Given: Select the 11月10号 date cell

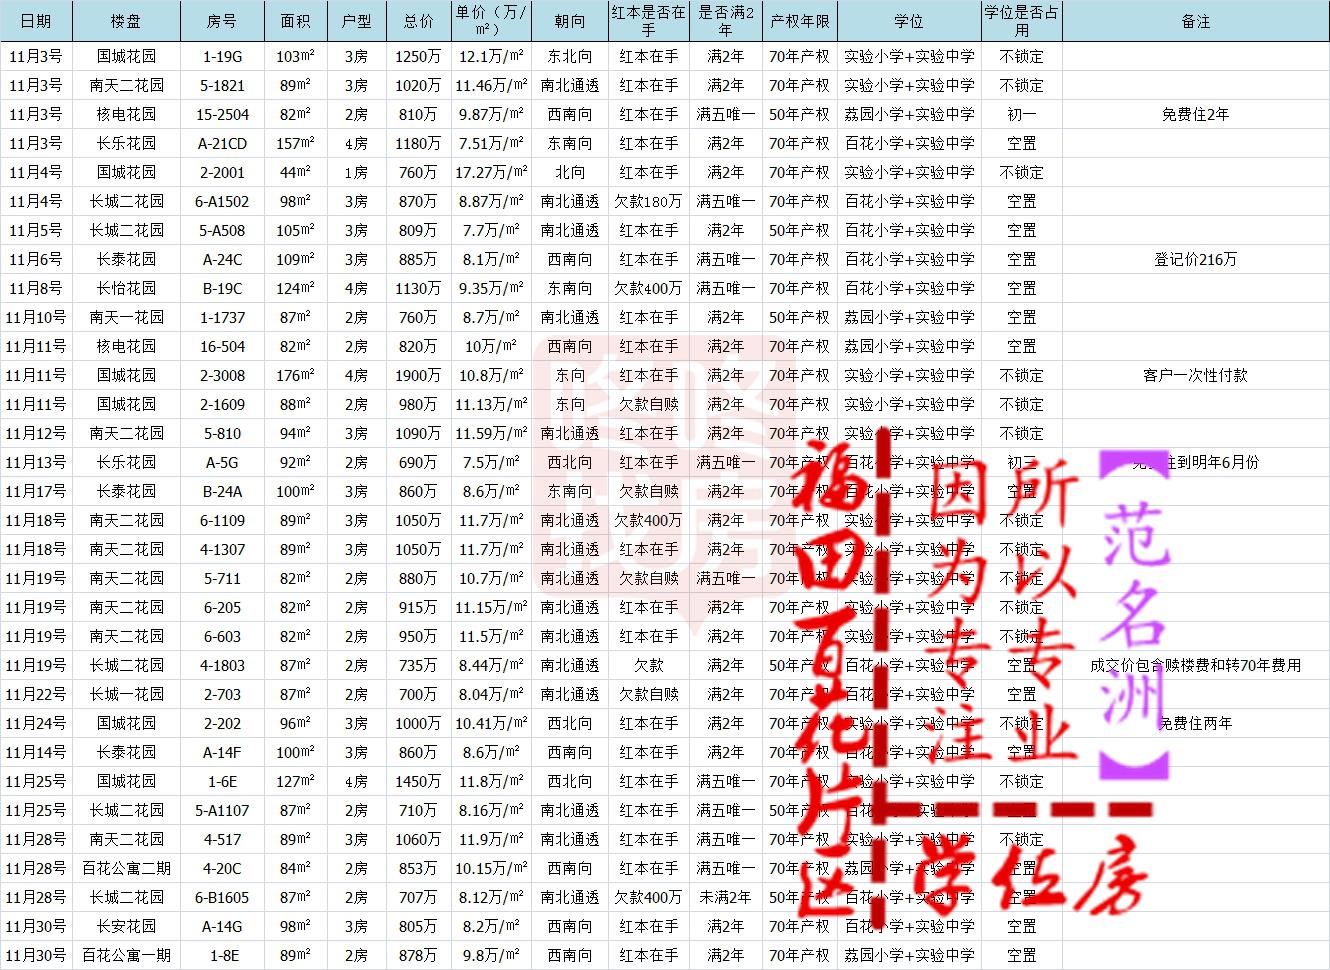Looking at the screenshot, I should pyautogui.click(x=36, y=318).
